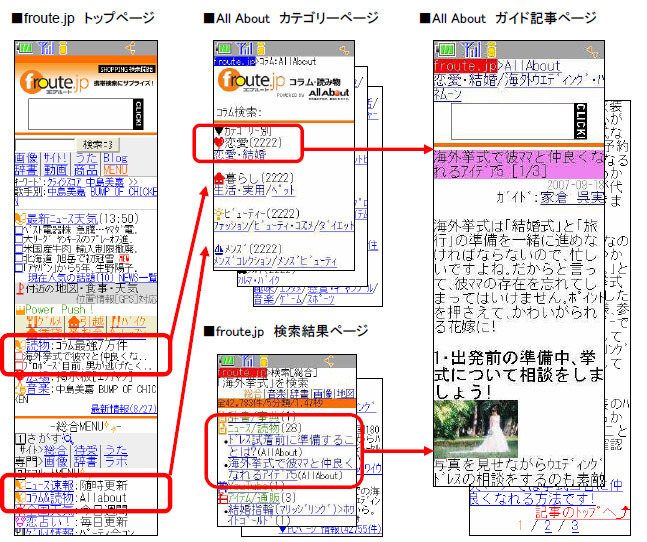Tick checkbox for ベスト電器株 news item
This screenshot has width=647, height=542.
click(x=19, y=230)
